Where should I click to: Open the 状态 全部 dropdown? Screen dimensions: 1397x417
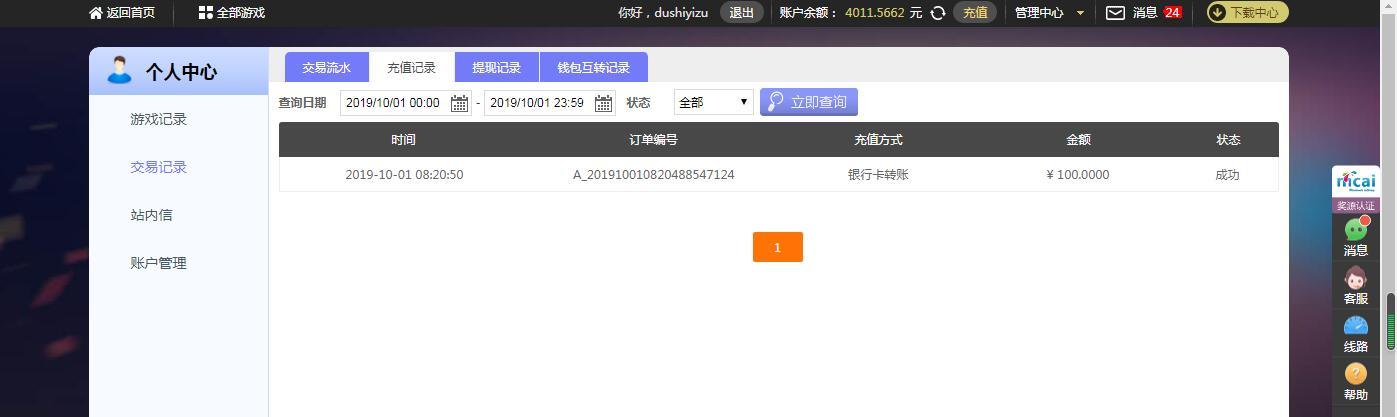pyautogui.click(x=714, y=102)
